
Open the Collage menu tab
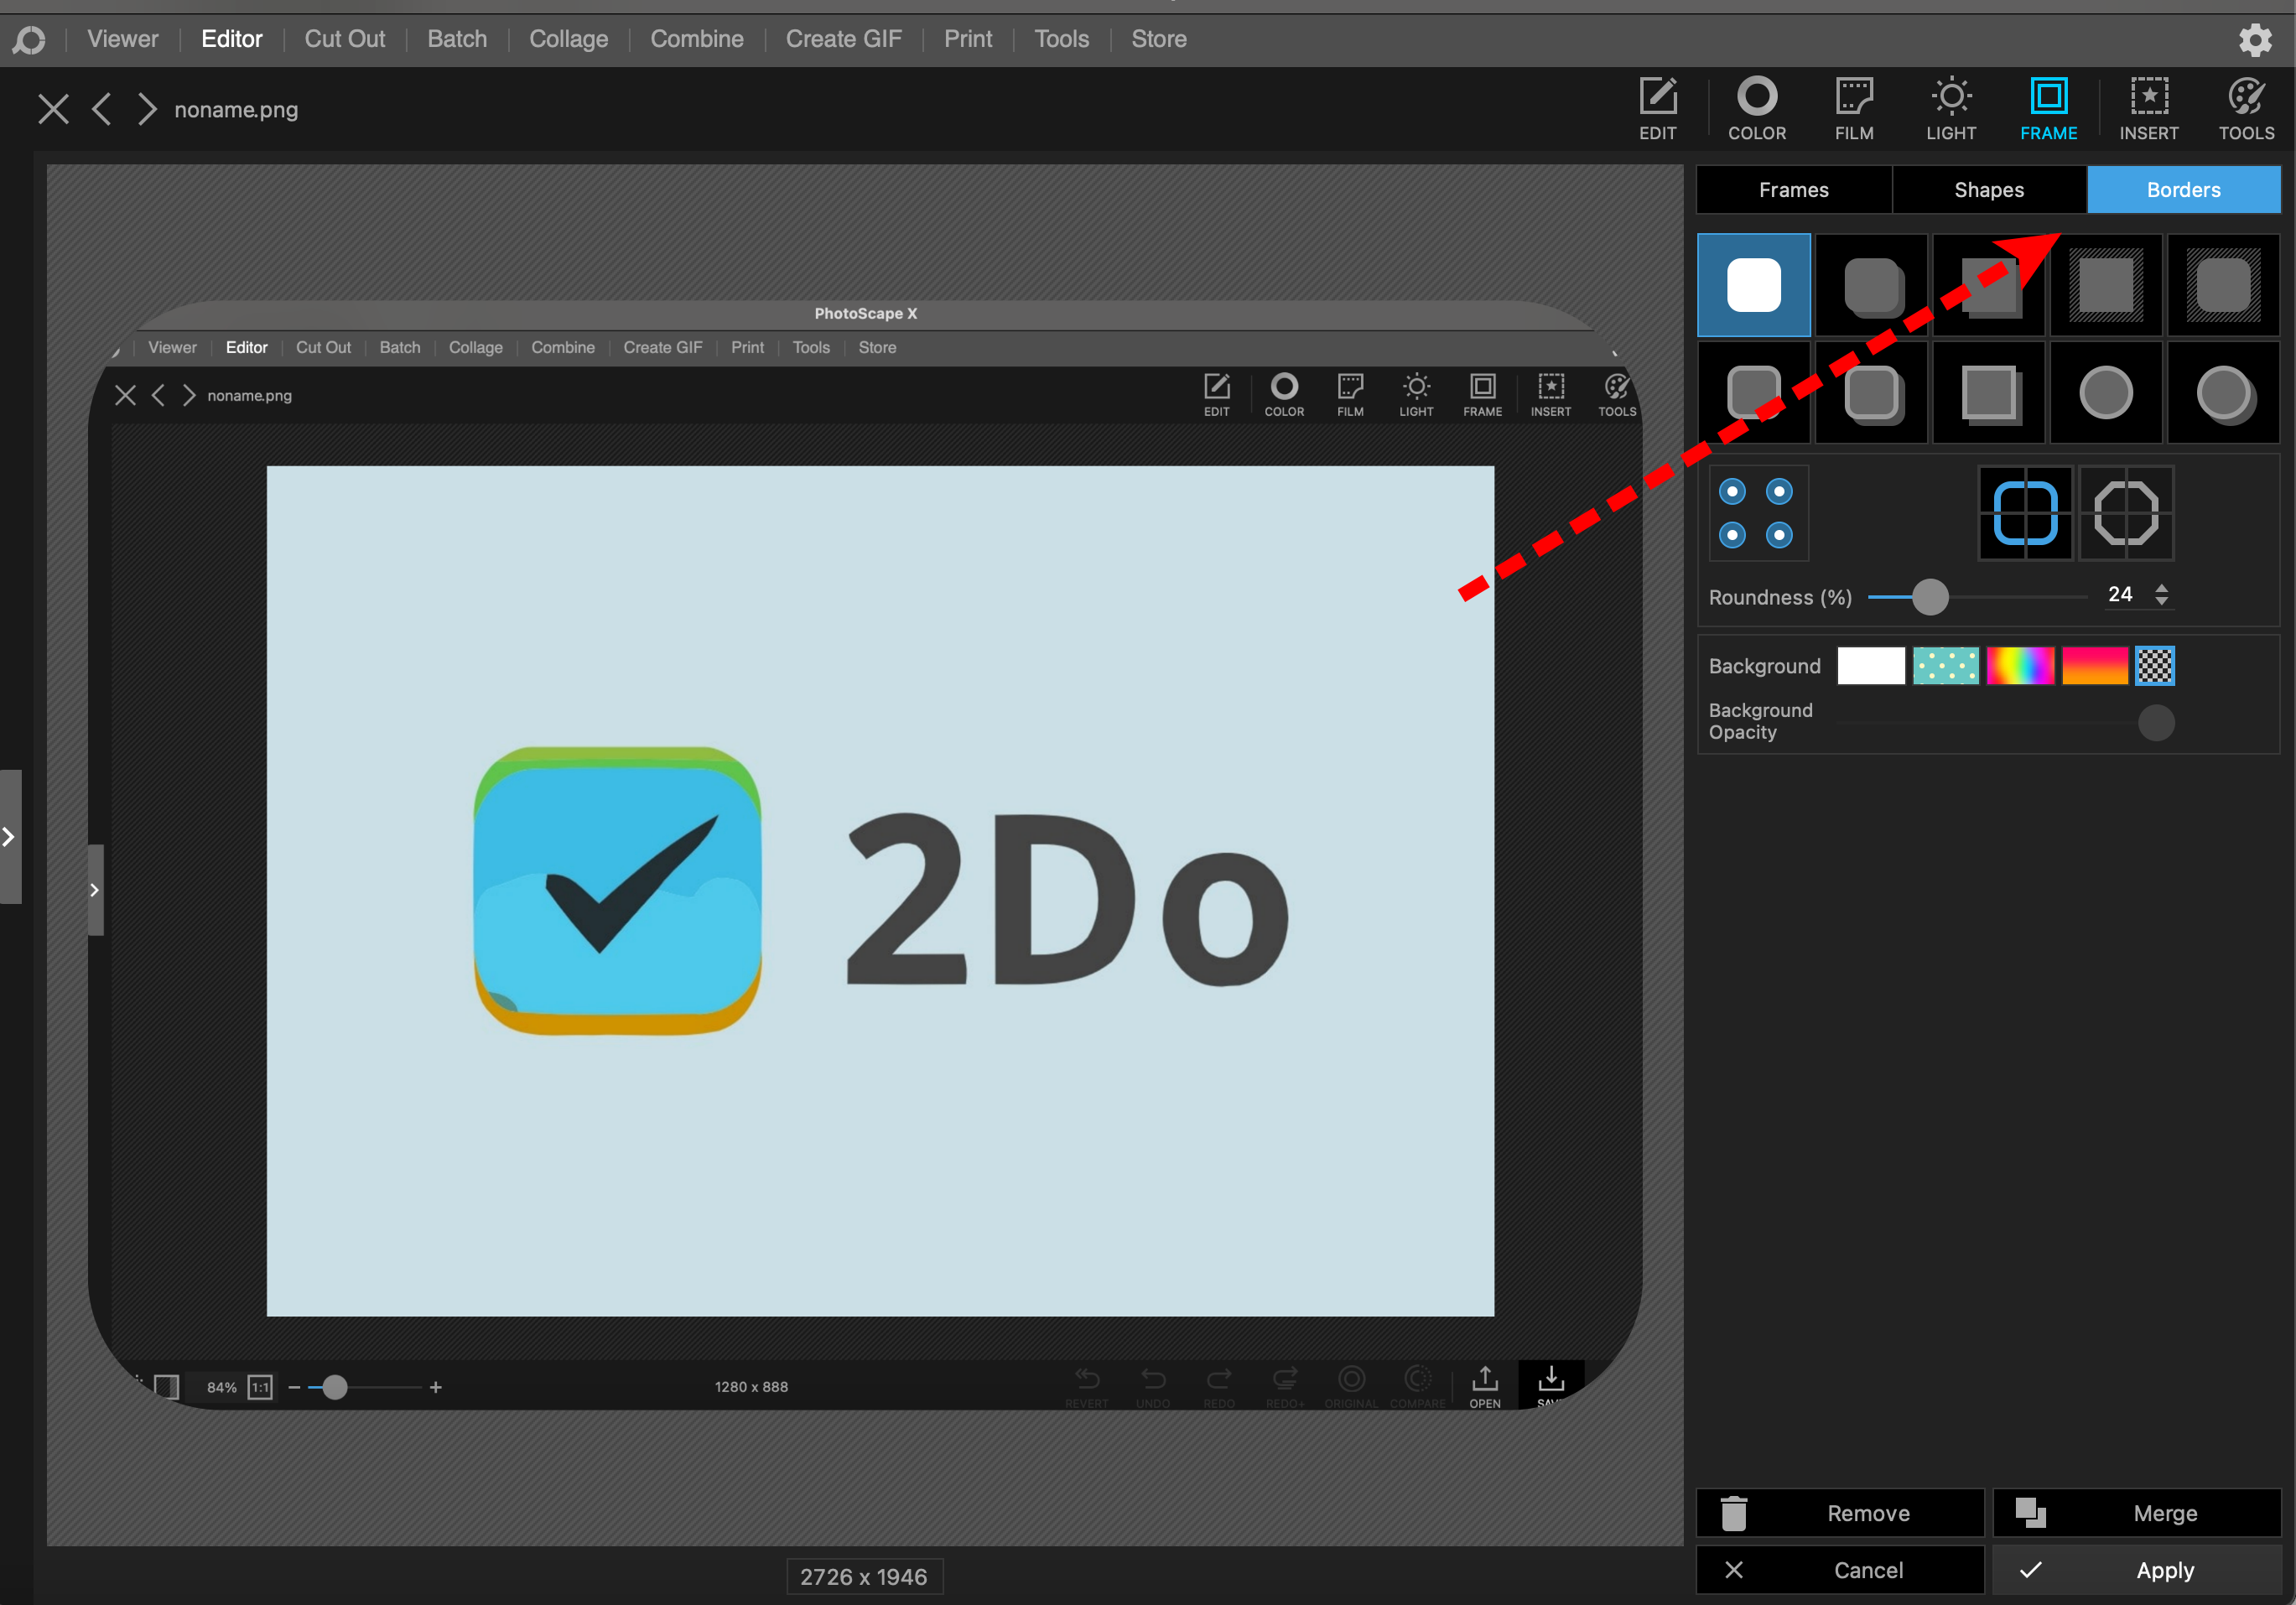568,39
